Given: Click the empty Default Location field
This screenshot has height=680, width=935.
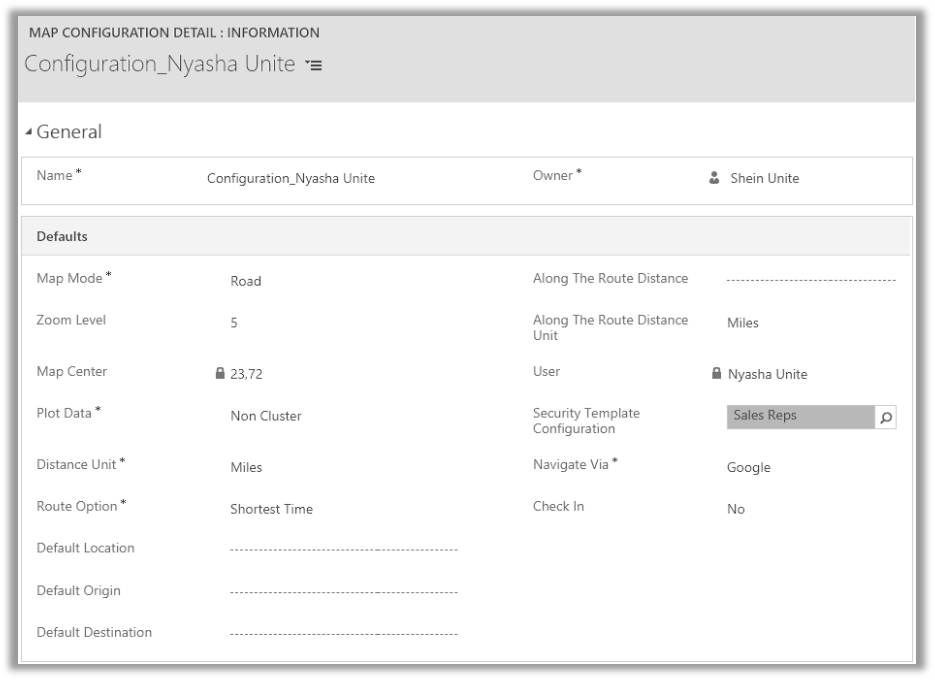Looking at the screenshot, I should [343, 550].
